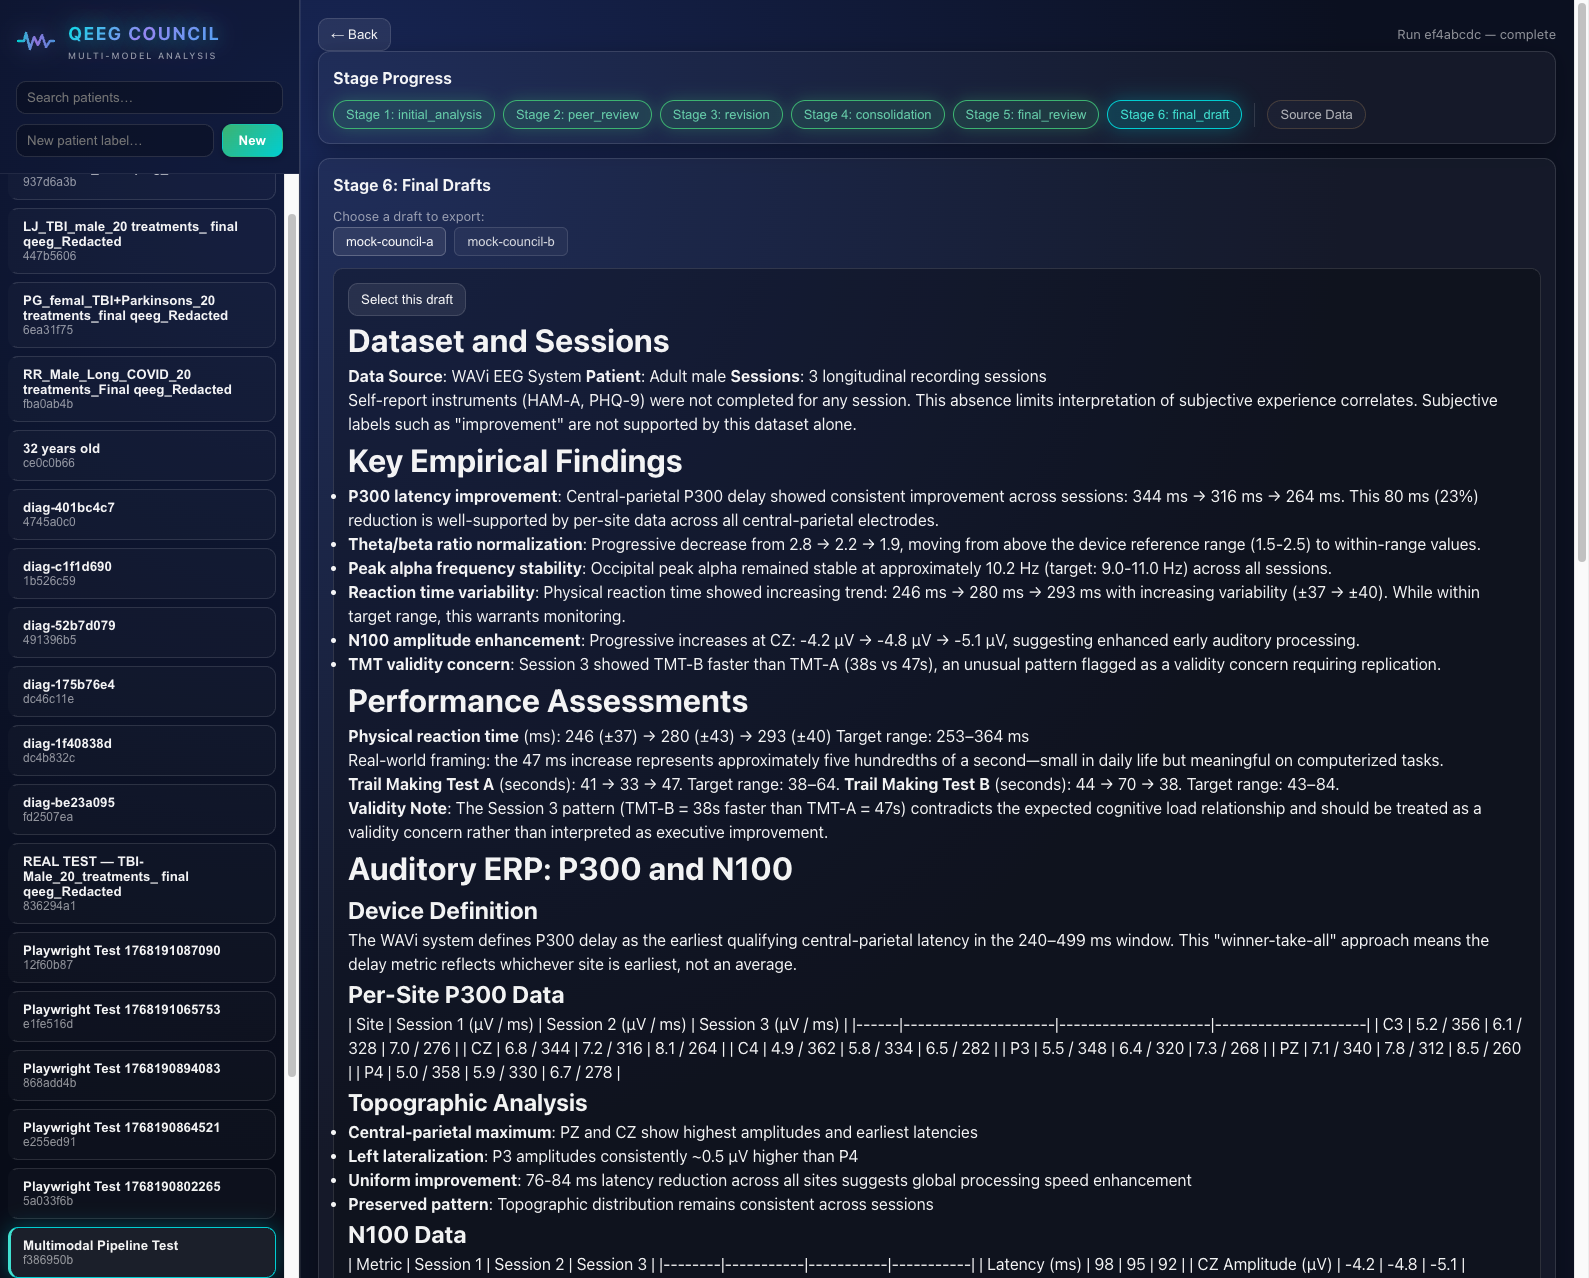Open LJ_TBI_male_20 treatments patient entry
The image size is (1589, 1278).
click(x=142, y=241)
